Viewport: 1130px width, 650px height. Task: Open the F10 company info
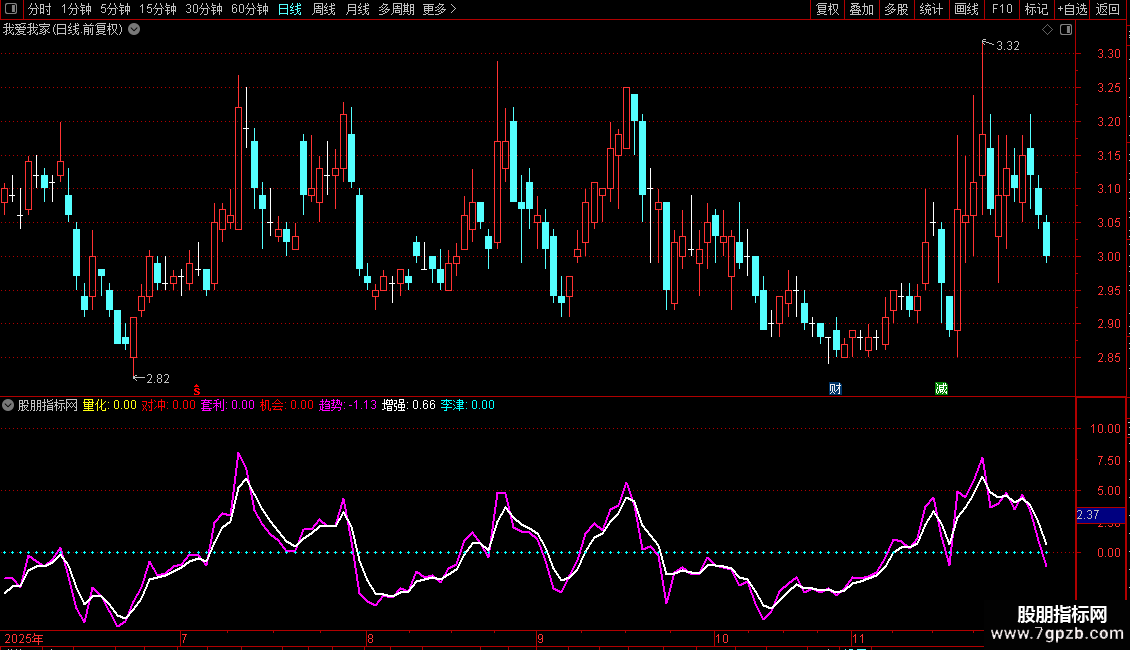[1002, 9]
